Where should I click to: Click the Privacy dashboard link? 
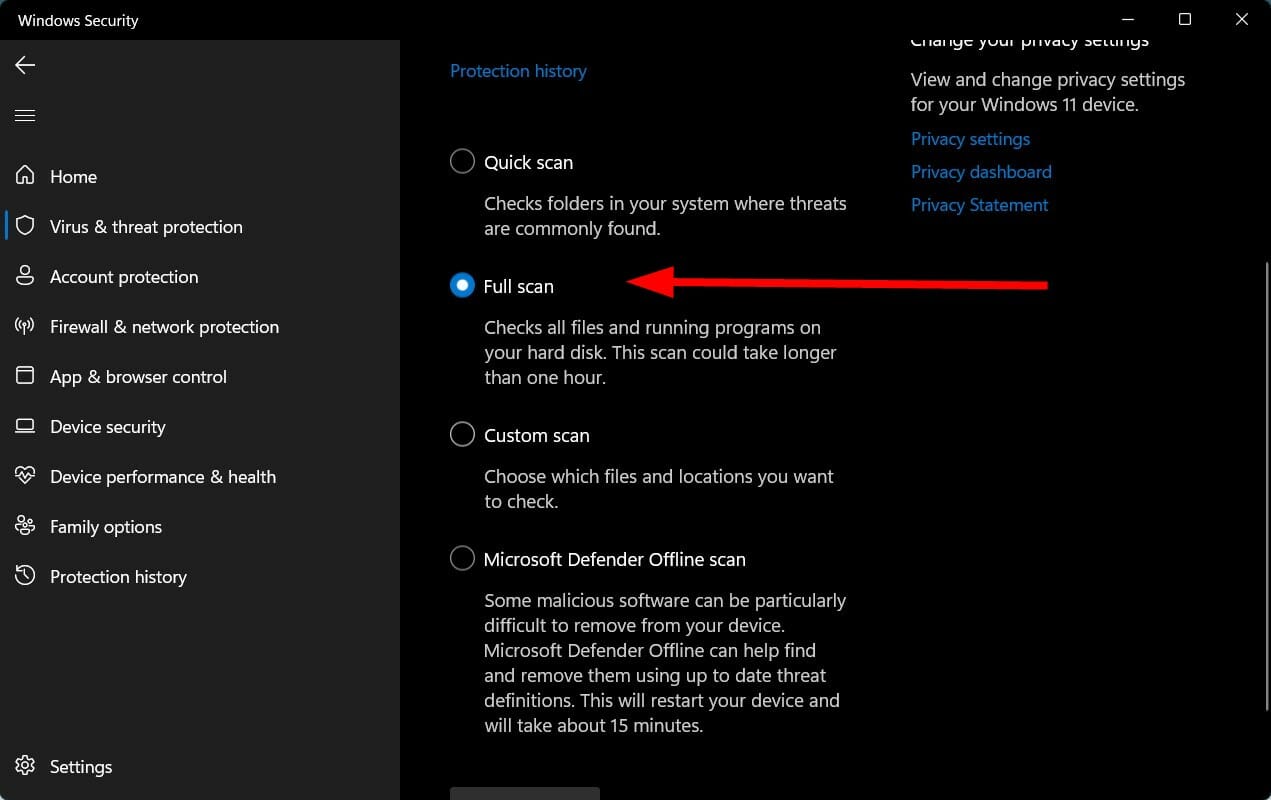click(981, 171)
